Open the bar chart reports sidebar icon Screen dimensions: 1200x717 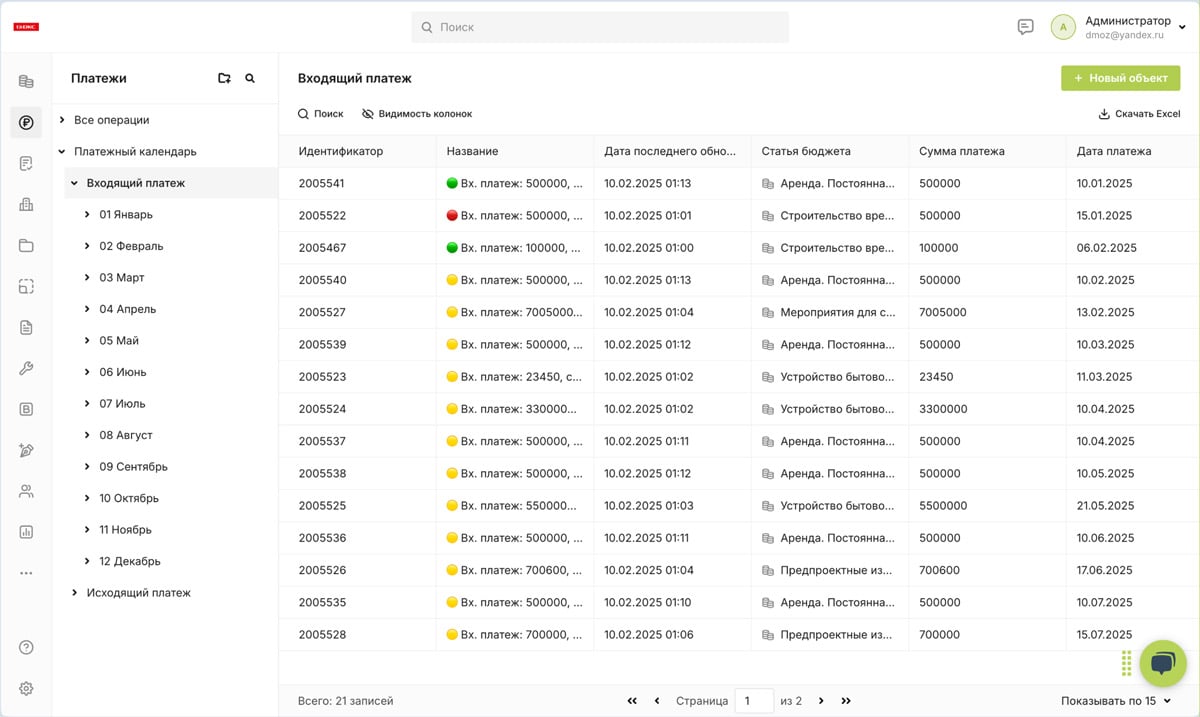[26, 532]
